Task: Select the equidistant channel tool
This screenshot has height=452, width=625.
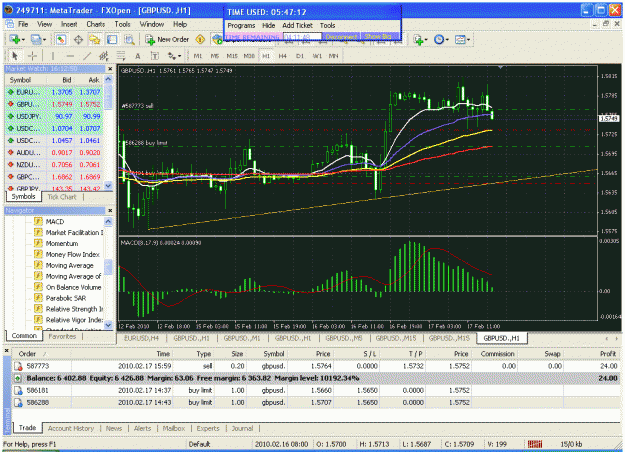Action: (104, 56)
